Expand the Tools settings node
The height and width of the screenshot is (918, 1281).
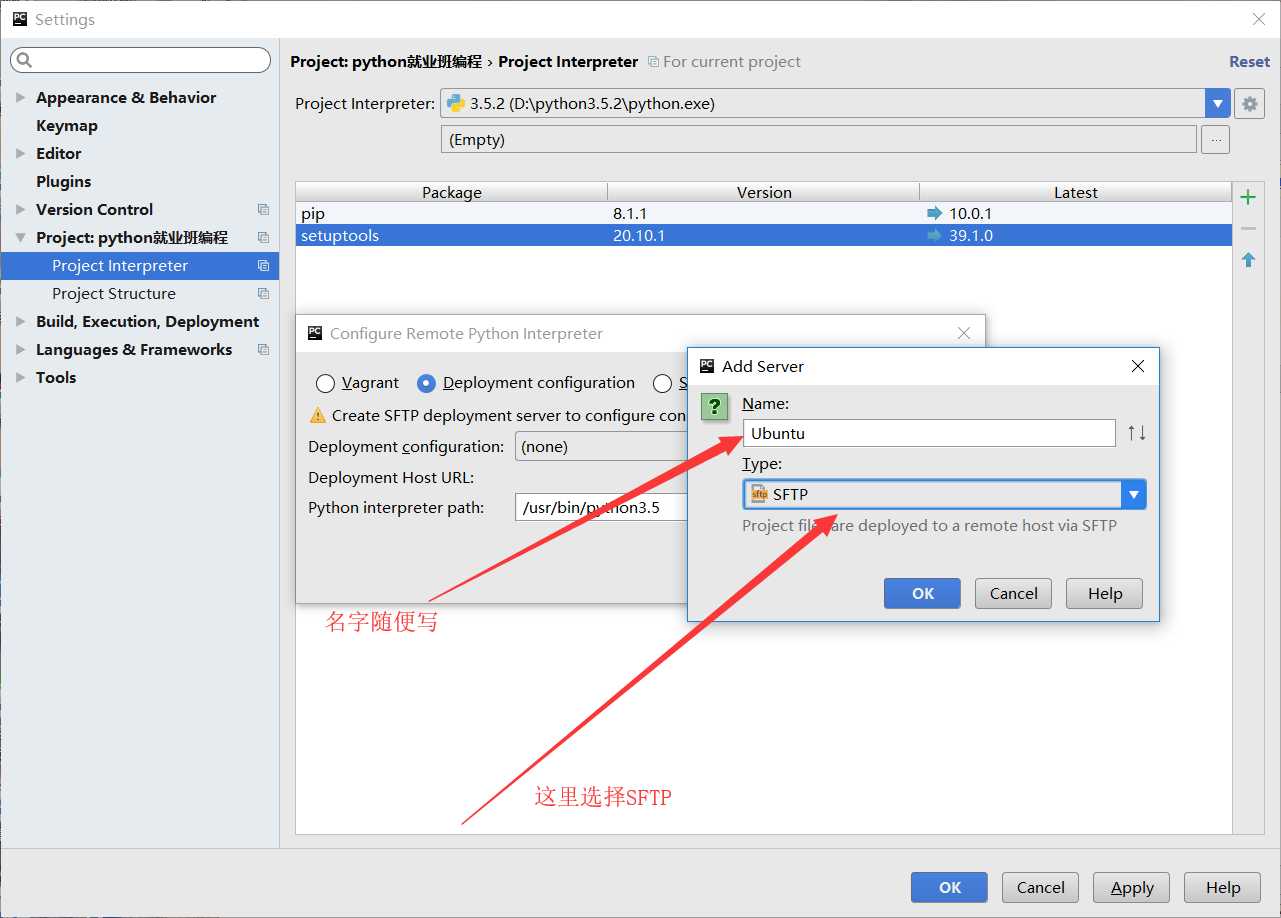[x=20, y=377]
